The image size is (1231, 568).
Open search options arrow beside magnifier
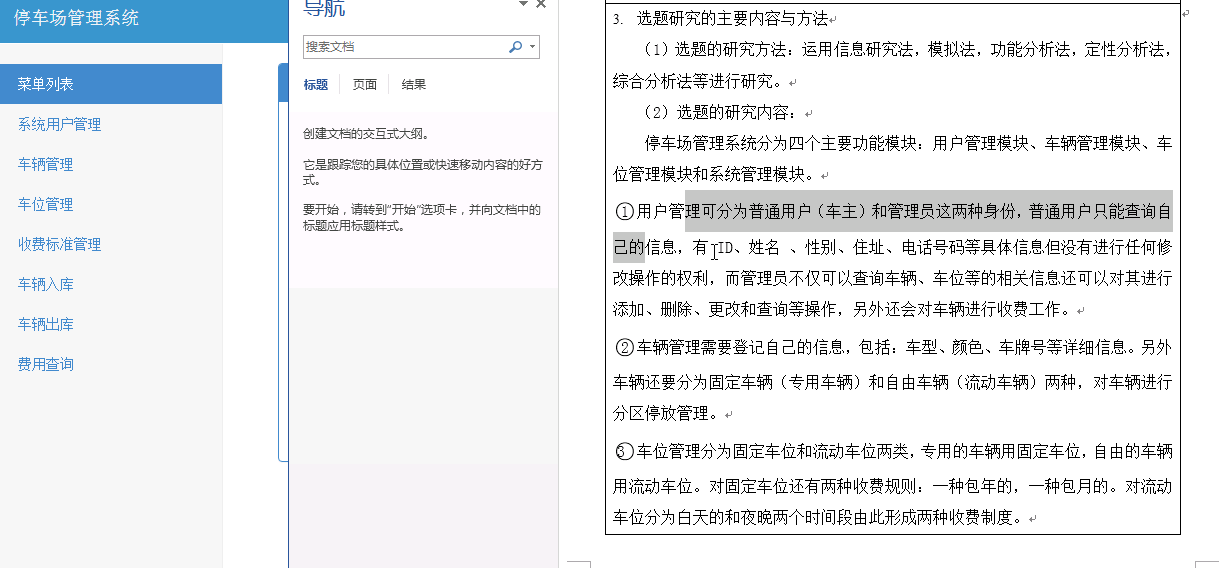[533, 47]
